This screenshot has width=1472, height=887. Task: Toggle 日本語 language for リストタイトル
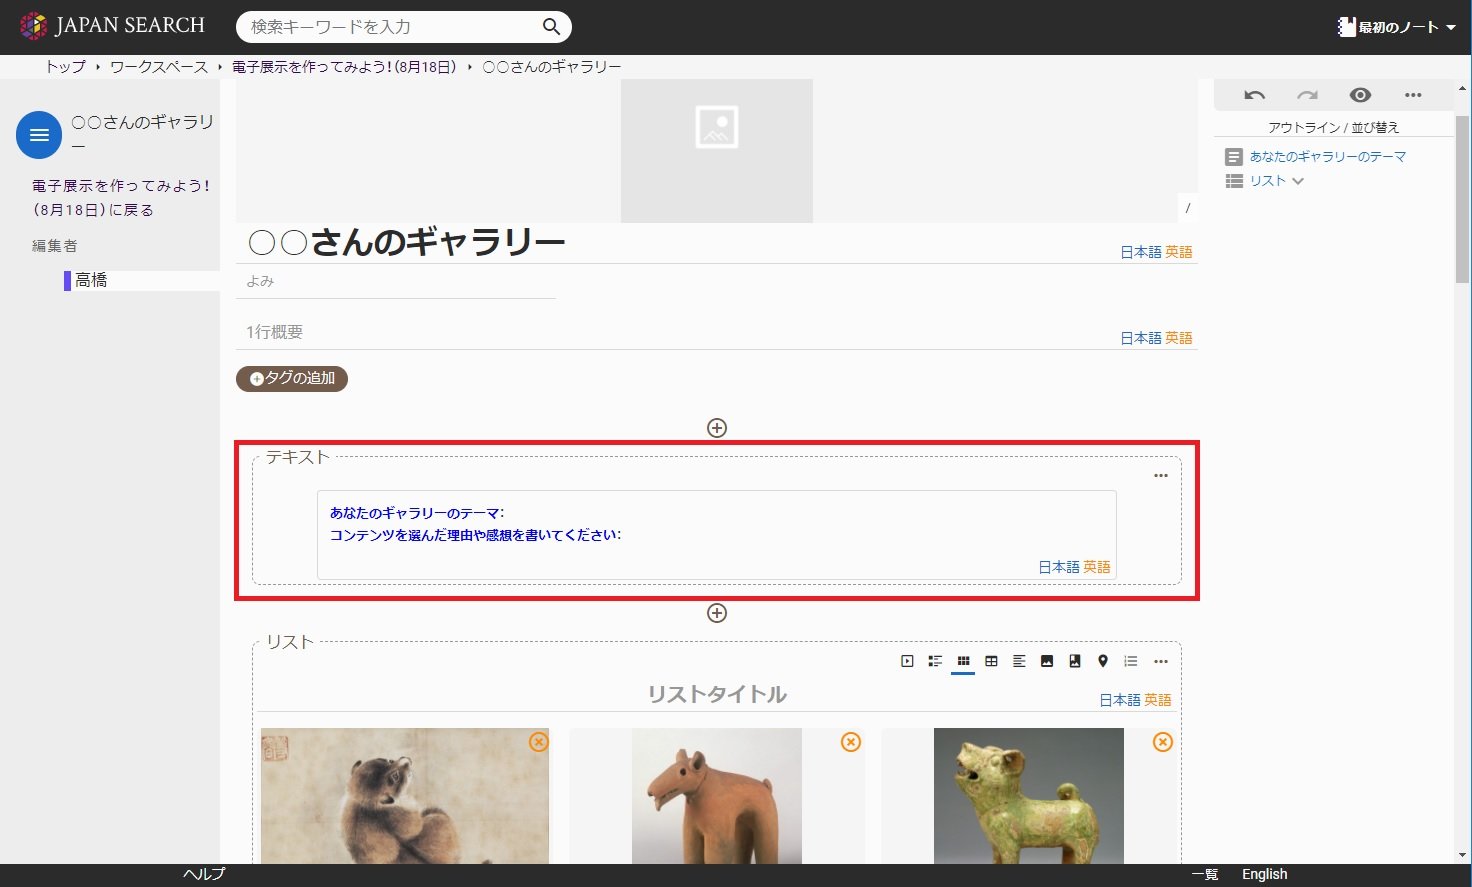[1119, 700]
